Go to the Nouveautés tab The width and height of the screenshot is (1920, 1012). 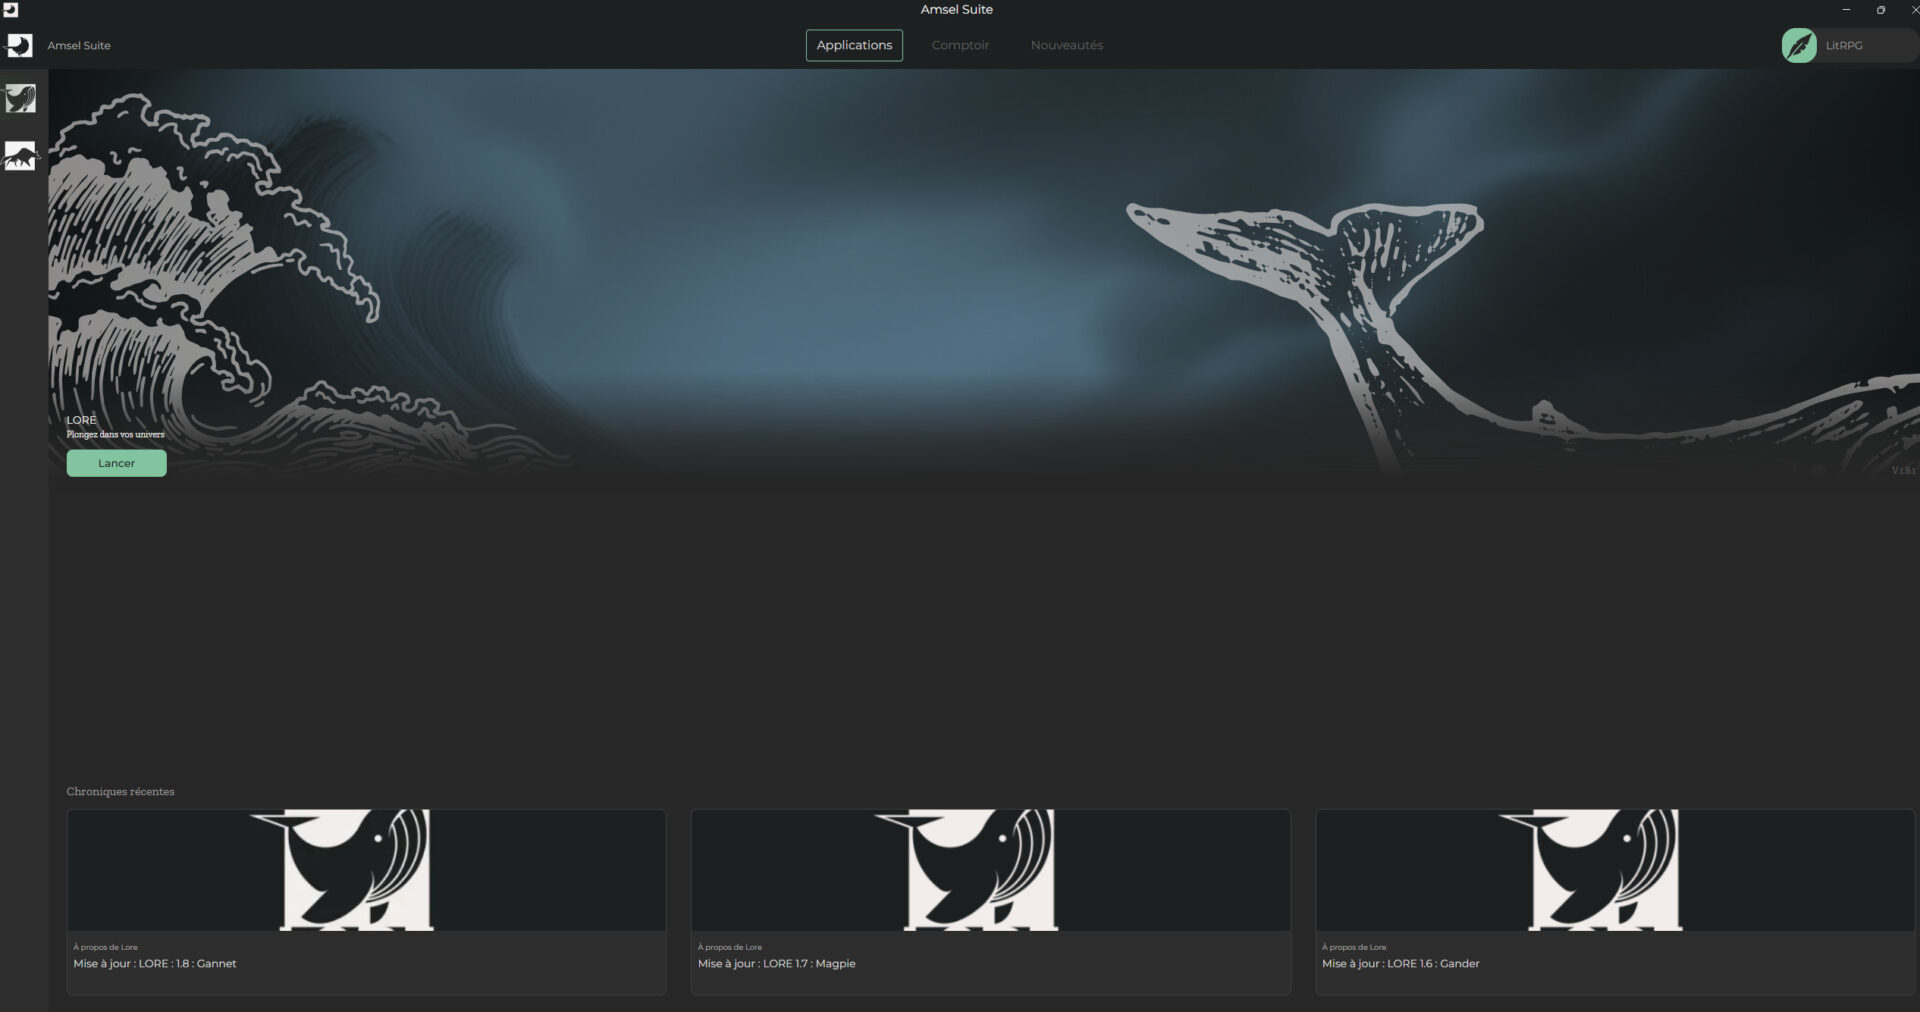1066,45
